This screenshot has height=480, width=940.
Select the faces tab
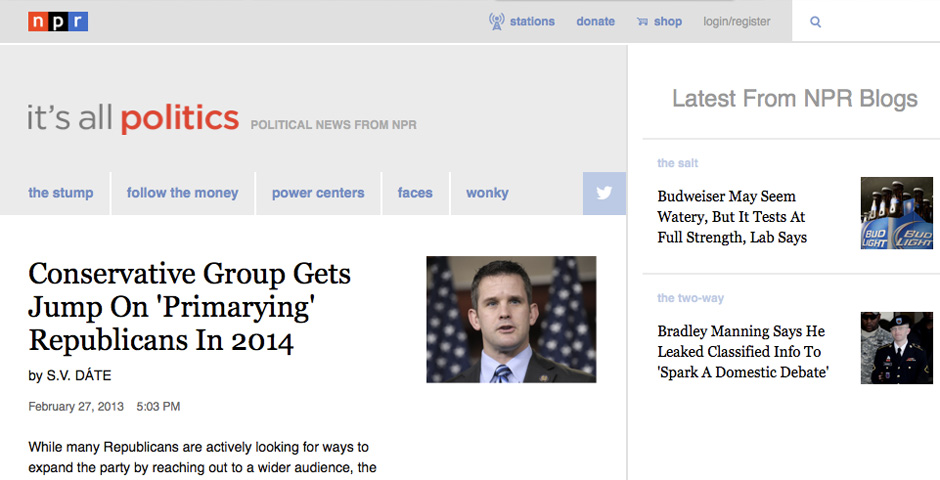coord(415,193)
